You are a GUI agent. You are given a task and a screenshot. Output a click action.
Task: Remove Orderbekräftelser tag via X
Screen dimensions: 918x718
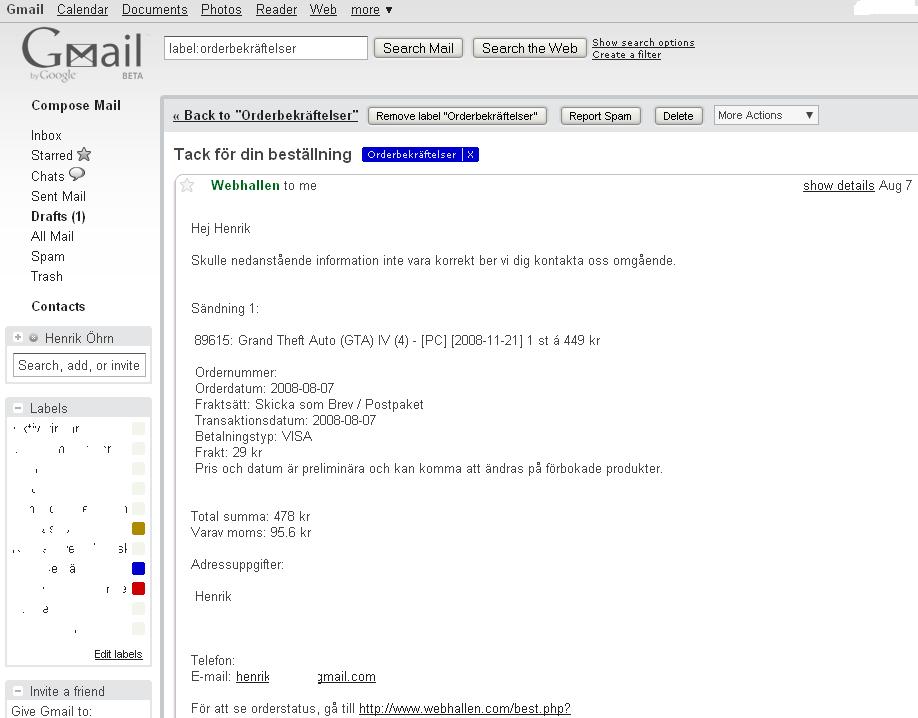click(x=470, y=155)
